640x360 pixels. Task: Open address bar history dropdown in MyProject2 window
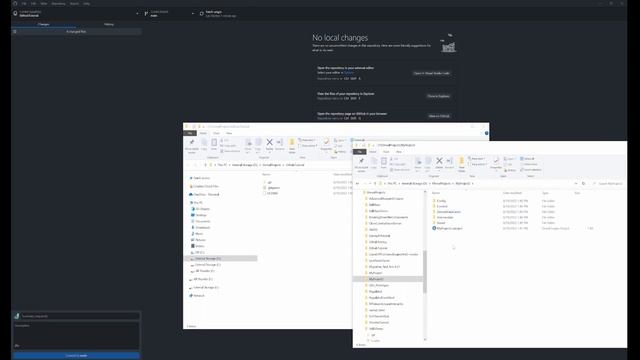coord(576,184)
